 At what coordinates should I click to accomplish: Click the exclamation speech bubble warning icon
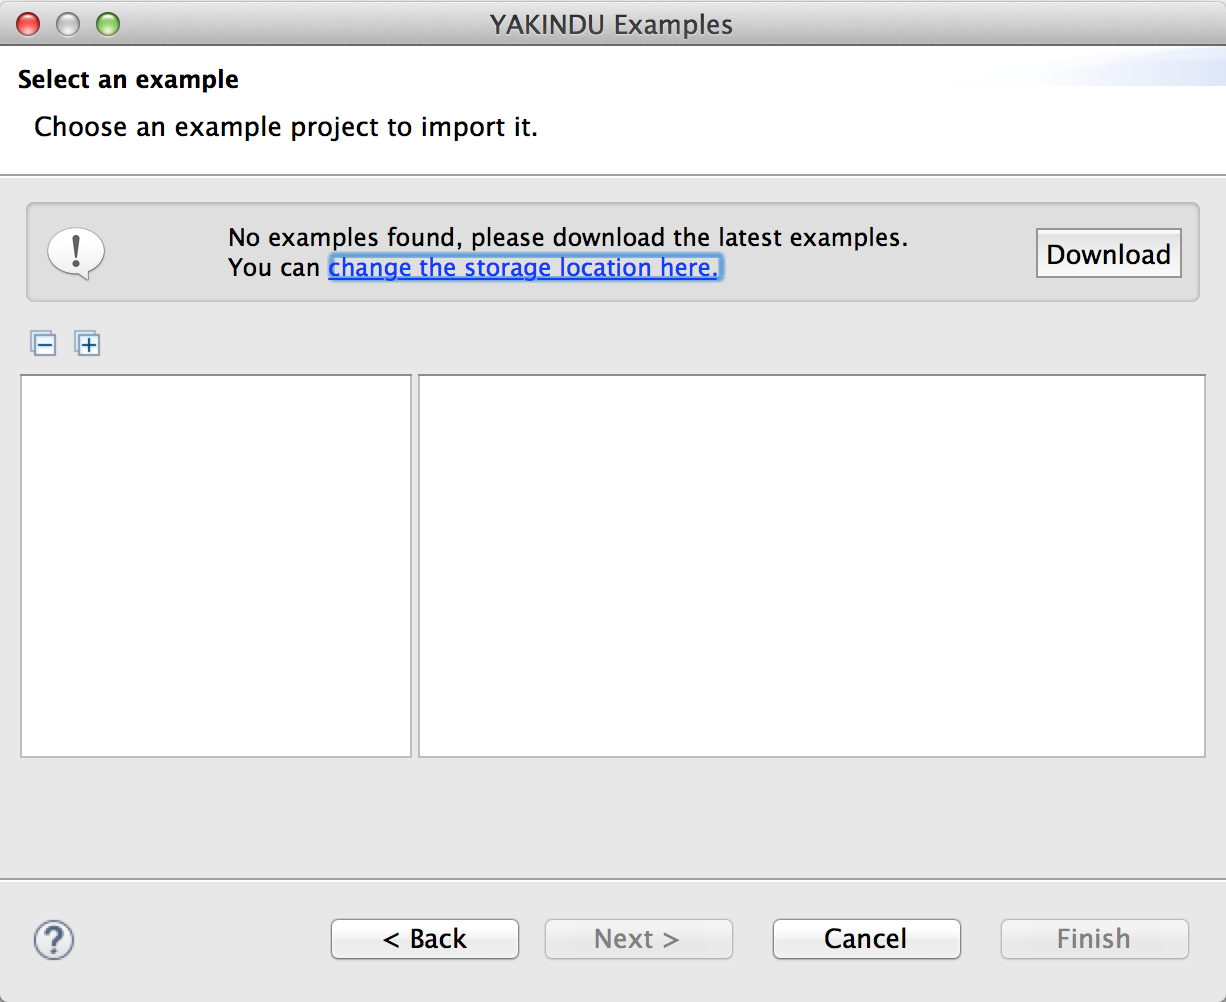pos(75,252)
